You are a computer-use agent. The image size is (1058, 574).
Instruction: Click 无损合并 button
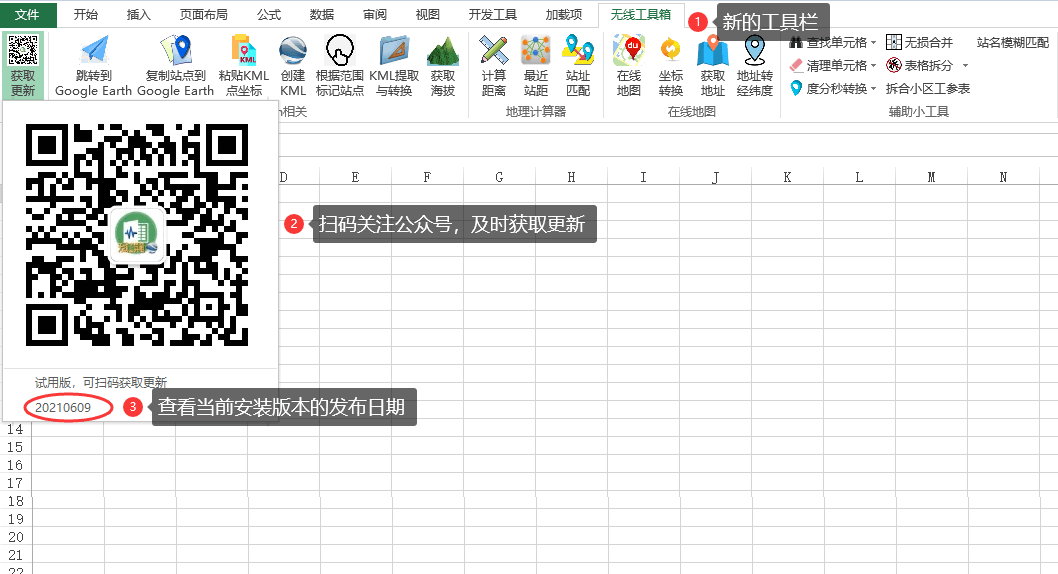920,42
